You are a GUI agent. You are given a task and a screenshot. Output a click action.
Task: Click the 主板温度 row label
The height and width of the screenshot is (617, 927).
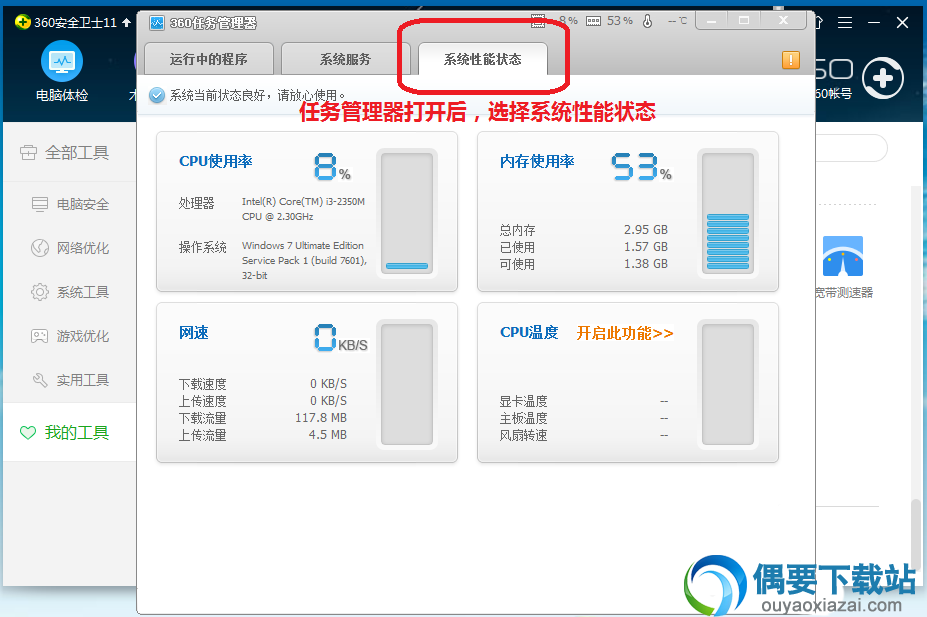pyautogui.click(x=523, y=418)
